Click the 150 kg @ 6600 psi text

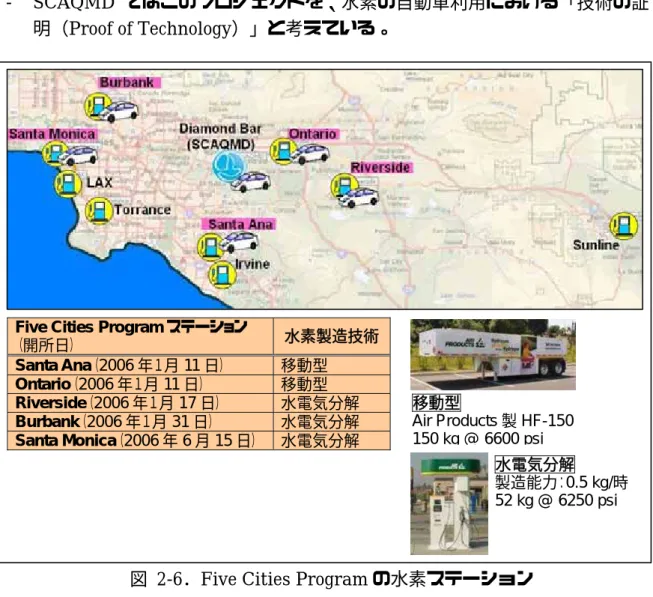point(478,438)
